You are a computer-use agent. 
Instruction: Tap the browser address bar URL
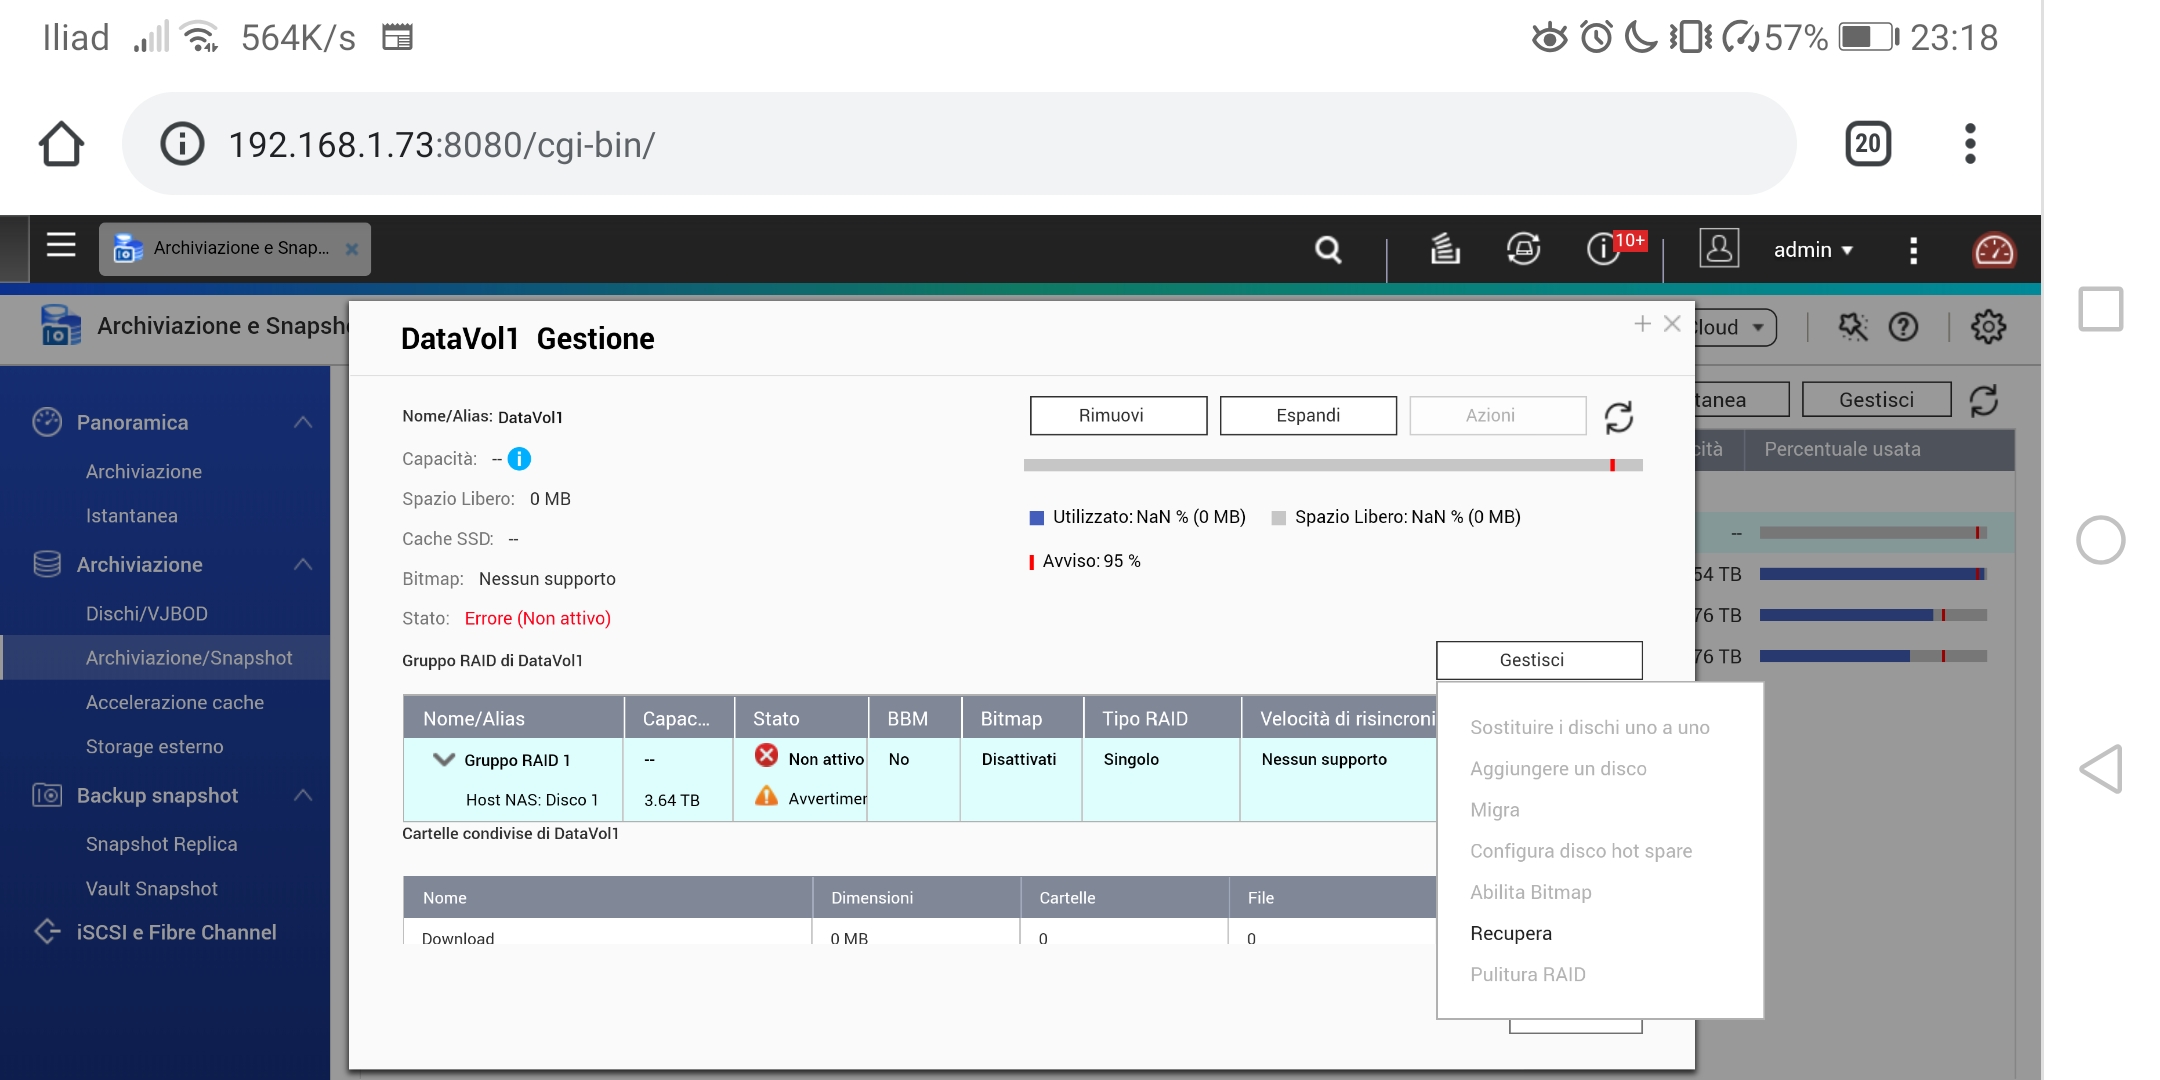[441, 145]
